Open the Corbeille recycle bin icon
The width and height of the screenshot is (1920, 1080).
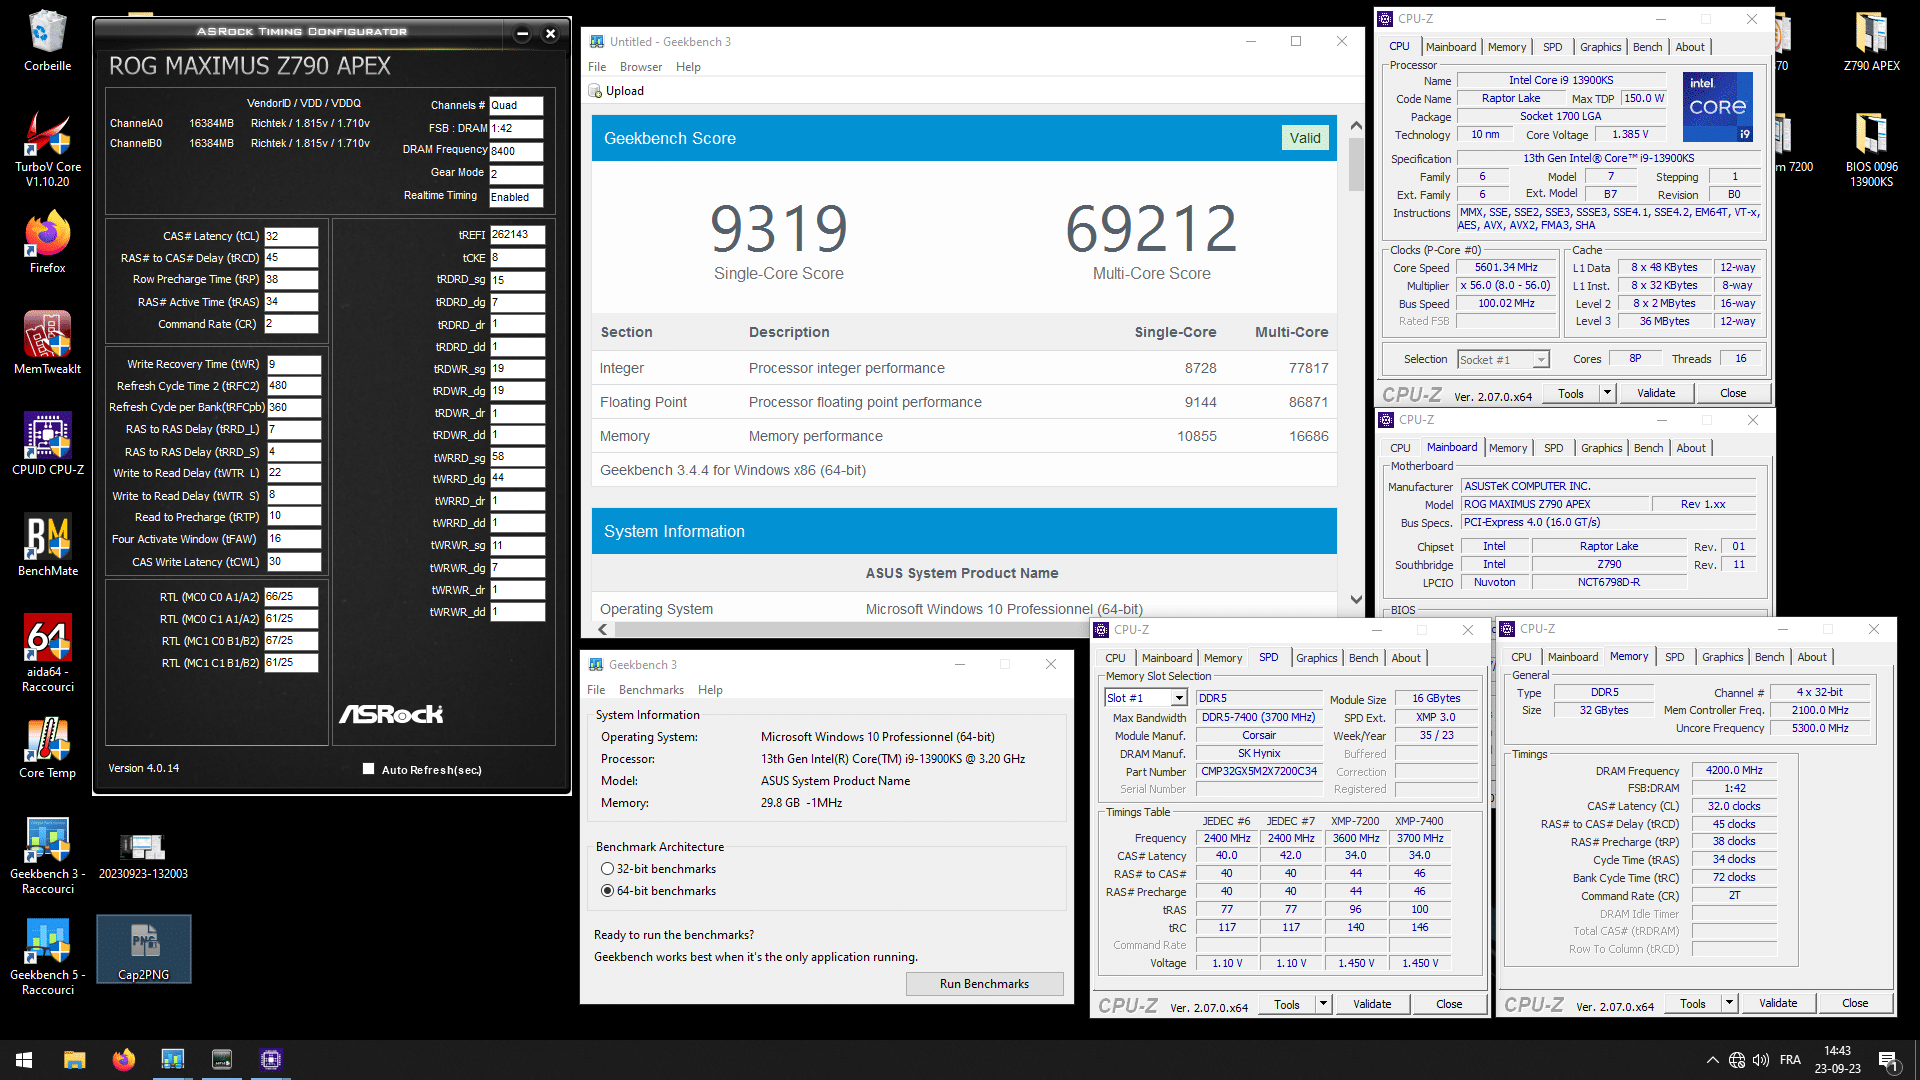(47, 40)
